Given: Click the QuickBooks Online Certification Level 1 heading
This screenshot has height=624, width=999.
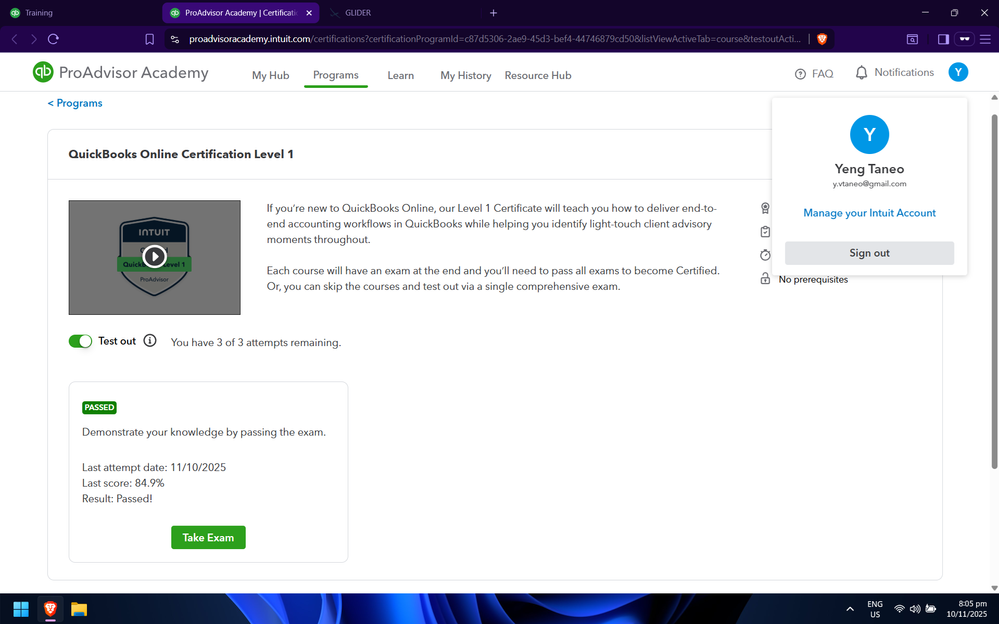Looking at the screenshot, I should (181, 154).
